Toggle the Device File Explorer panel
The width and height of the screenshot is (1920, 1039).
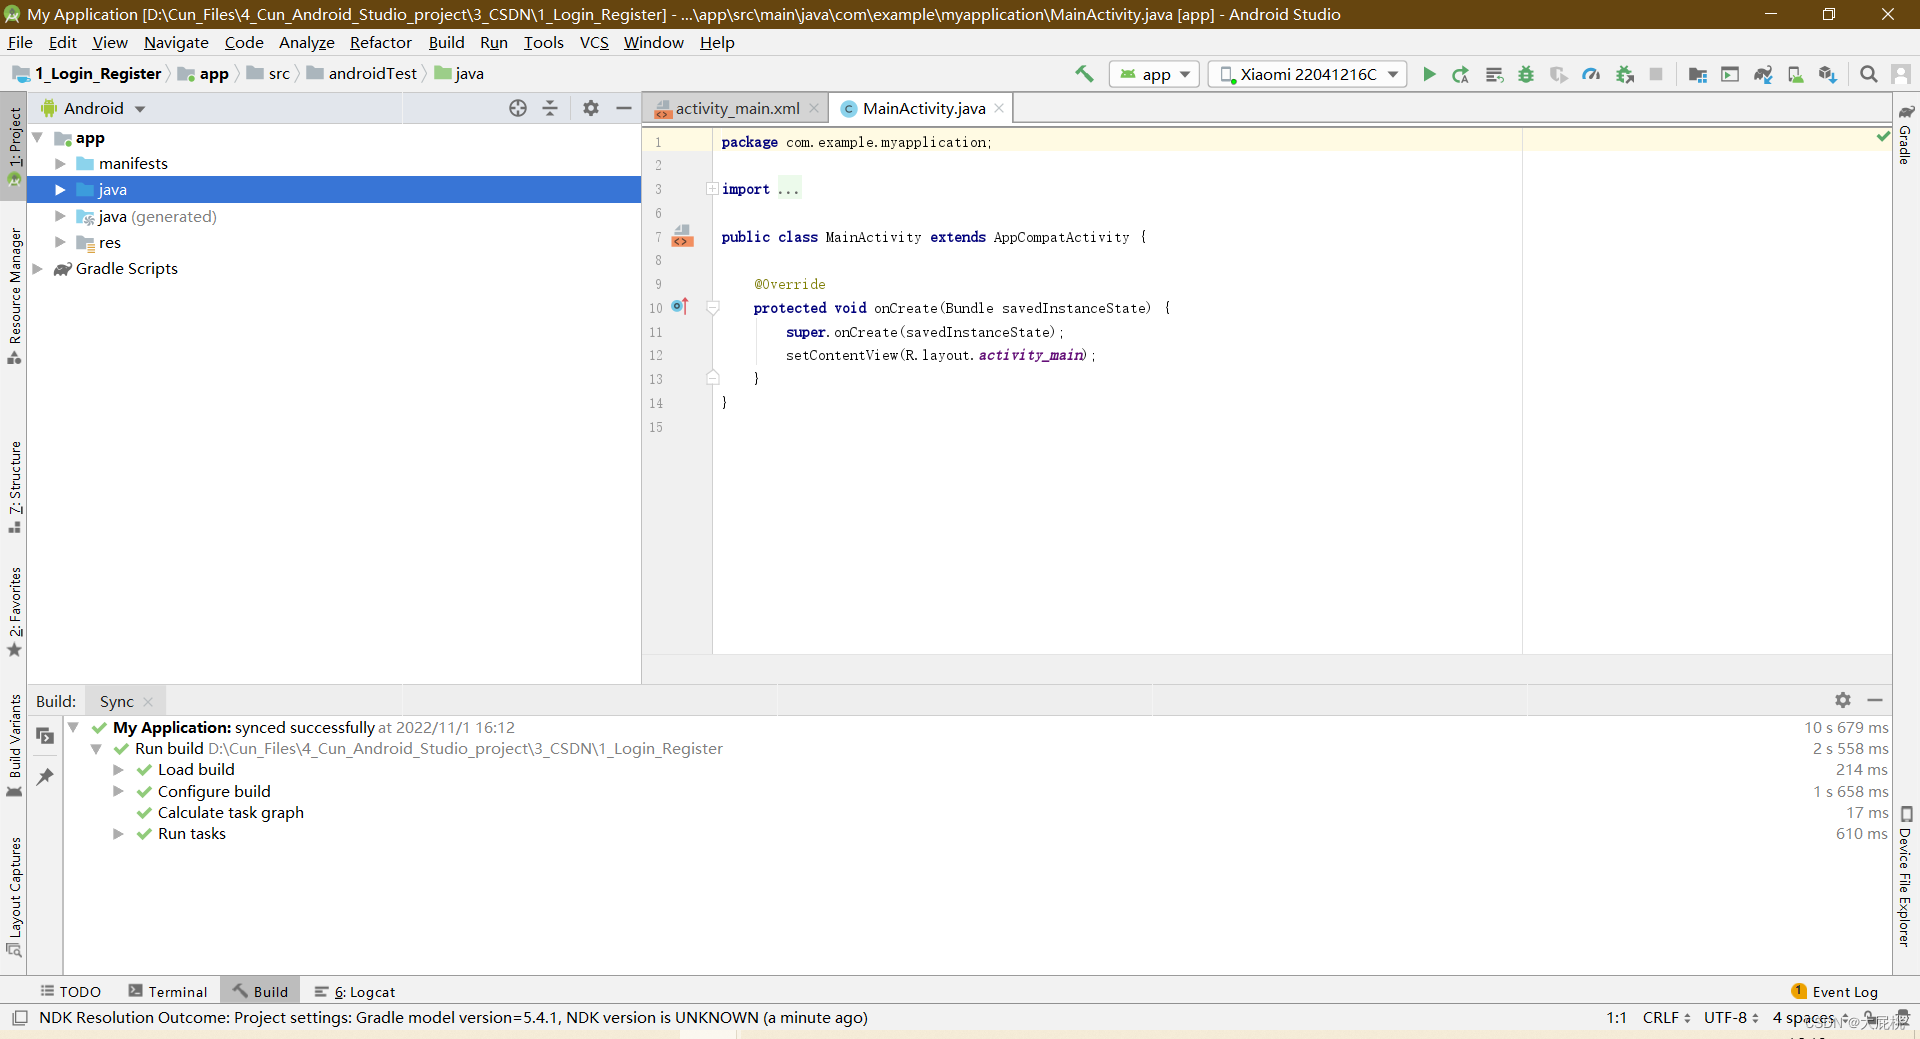[x=1906, y=877]
